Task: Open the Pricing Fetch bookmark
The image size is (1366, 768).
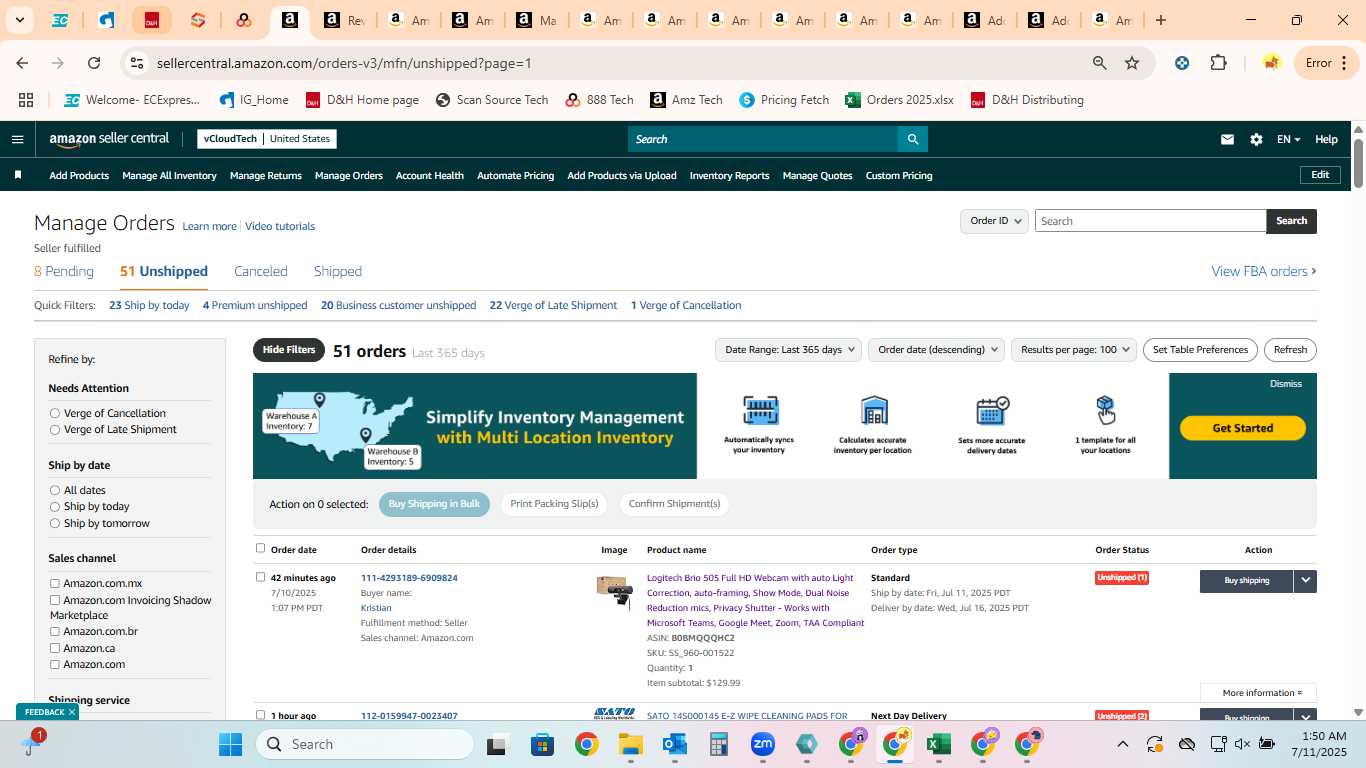Action: tap(784, 100)
